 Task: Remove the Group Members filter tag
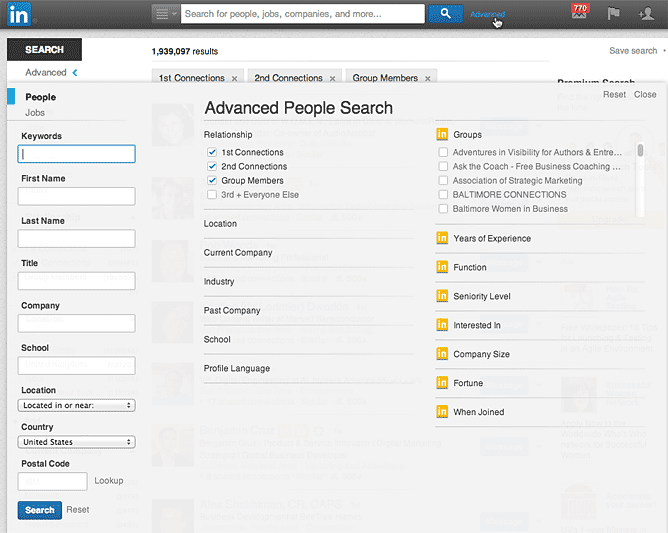427,78
